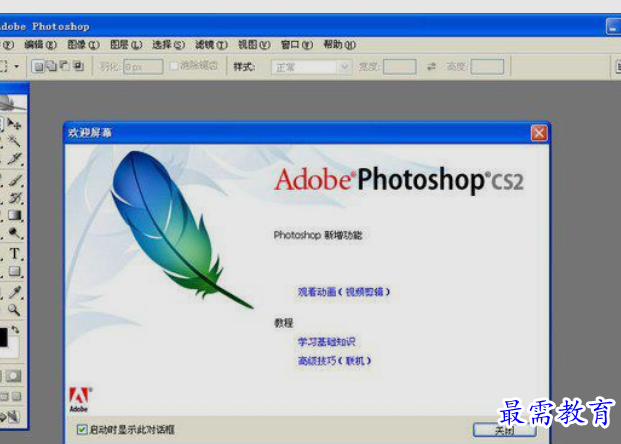
Task: Select the Rectangle shape tool
Action: tap(14, 271)
